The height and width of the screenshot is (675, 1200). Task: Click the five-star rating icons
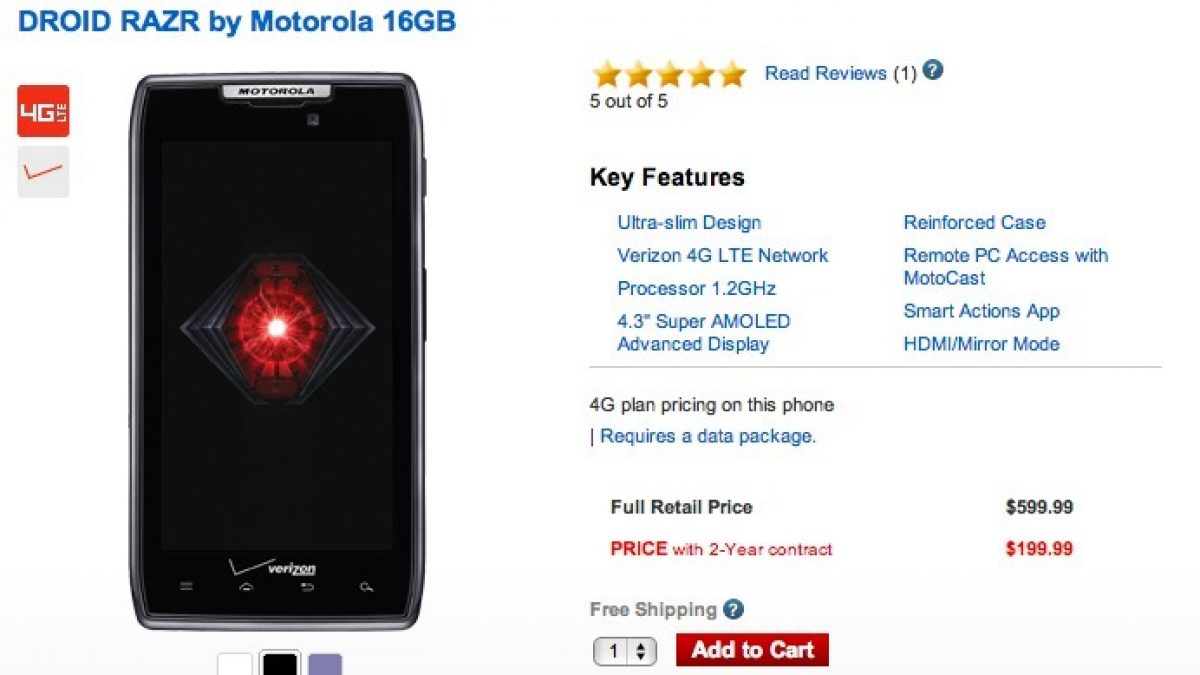coord(669,73)
